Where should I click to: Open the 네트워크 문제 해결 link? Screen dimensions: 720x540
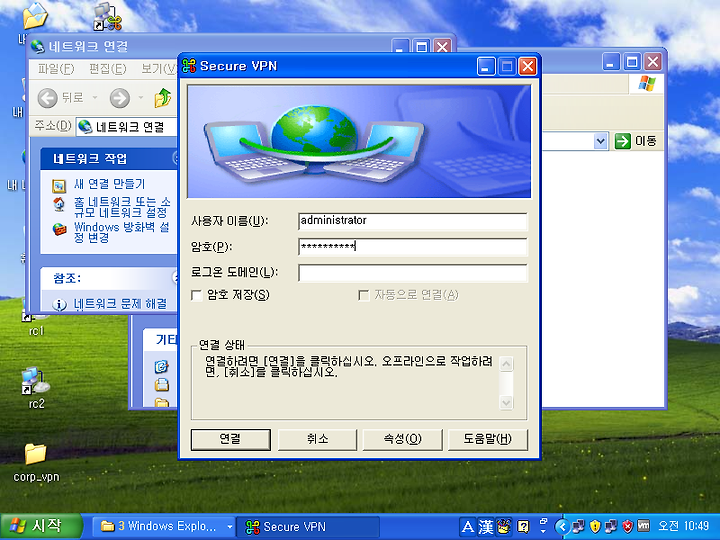pyautogui.click(x=120, y=304)
